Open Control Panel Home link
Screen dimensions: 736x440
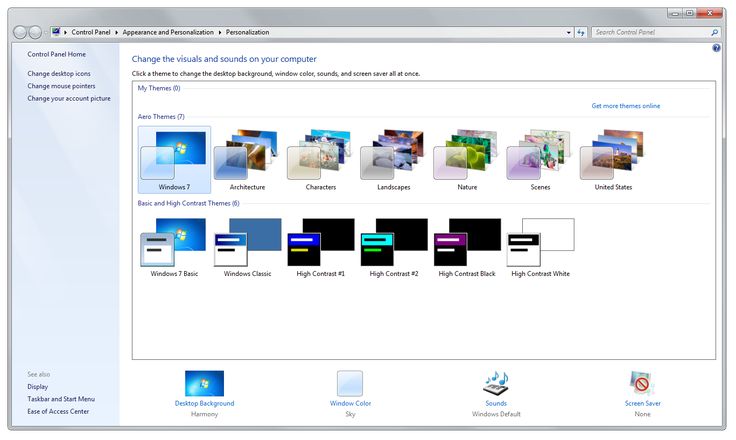56,54
